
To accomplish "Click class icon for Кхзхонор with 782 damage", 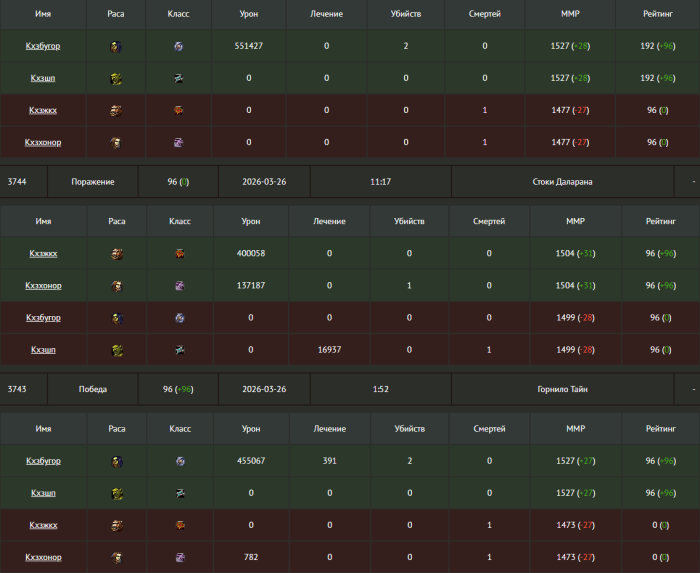I will pyautogui.click(x=179, y=557).
